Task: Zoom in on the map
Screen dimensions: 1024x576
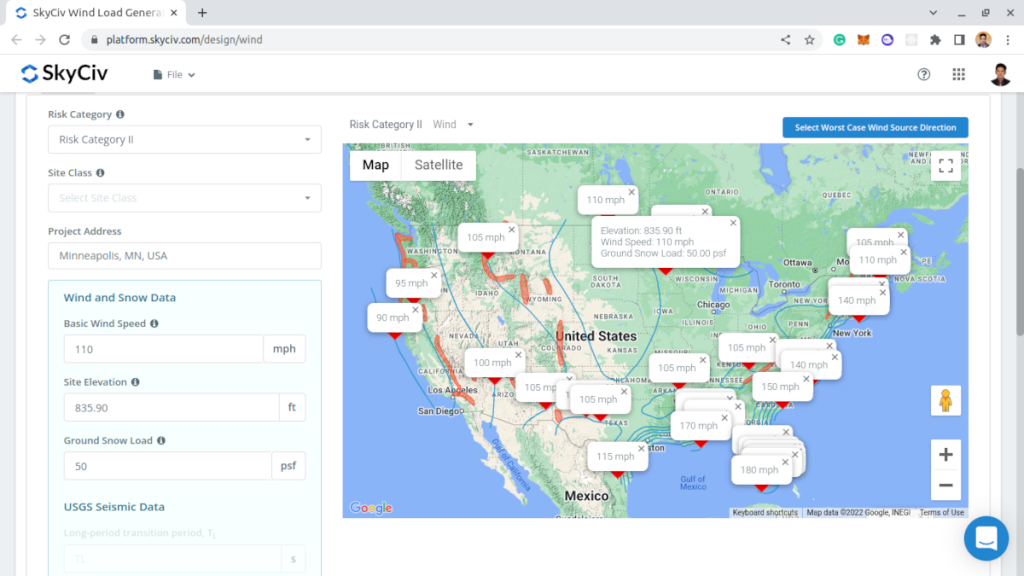Action: point(945,454)
